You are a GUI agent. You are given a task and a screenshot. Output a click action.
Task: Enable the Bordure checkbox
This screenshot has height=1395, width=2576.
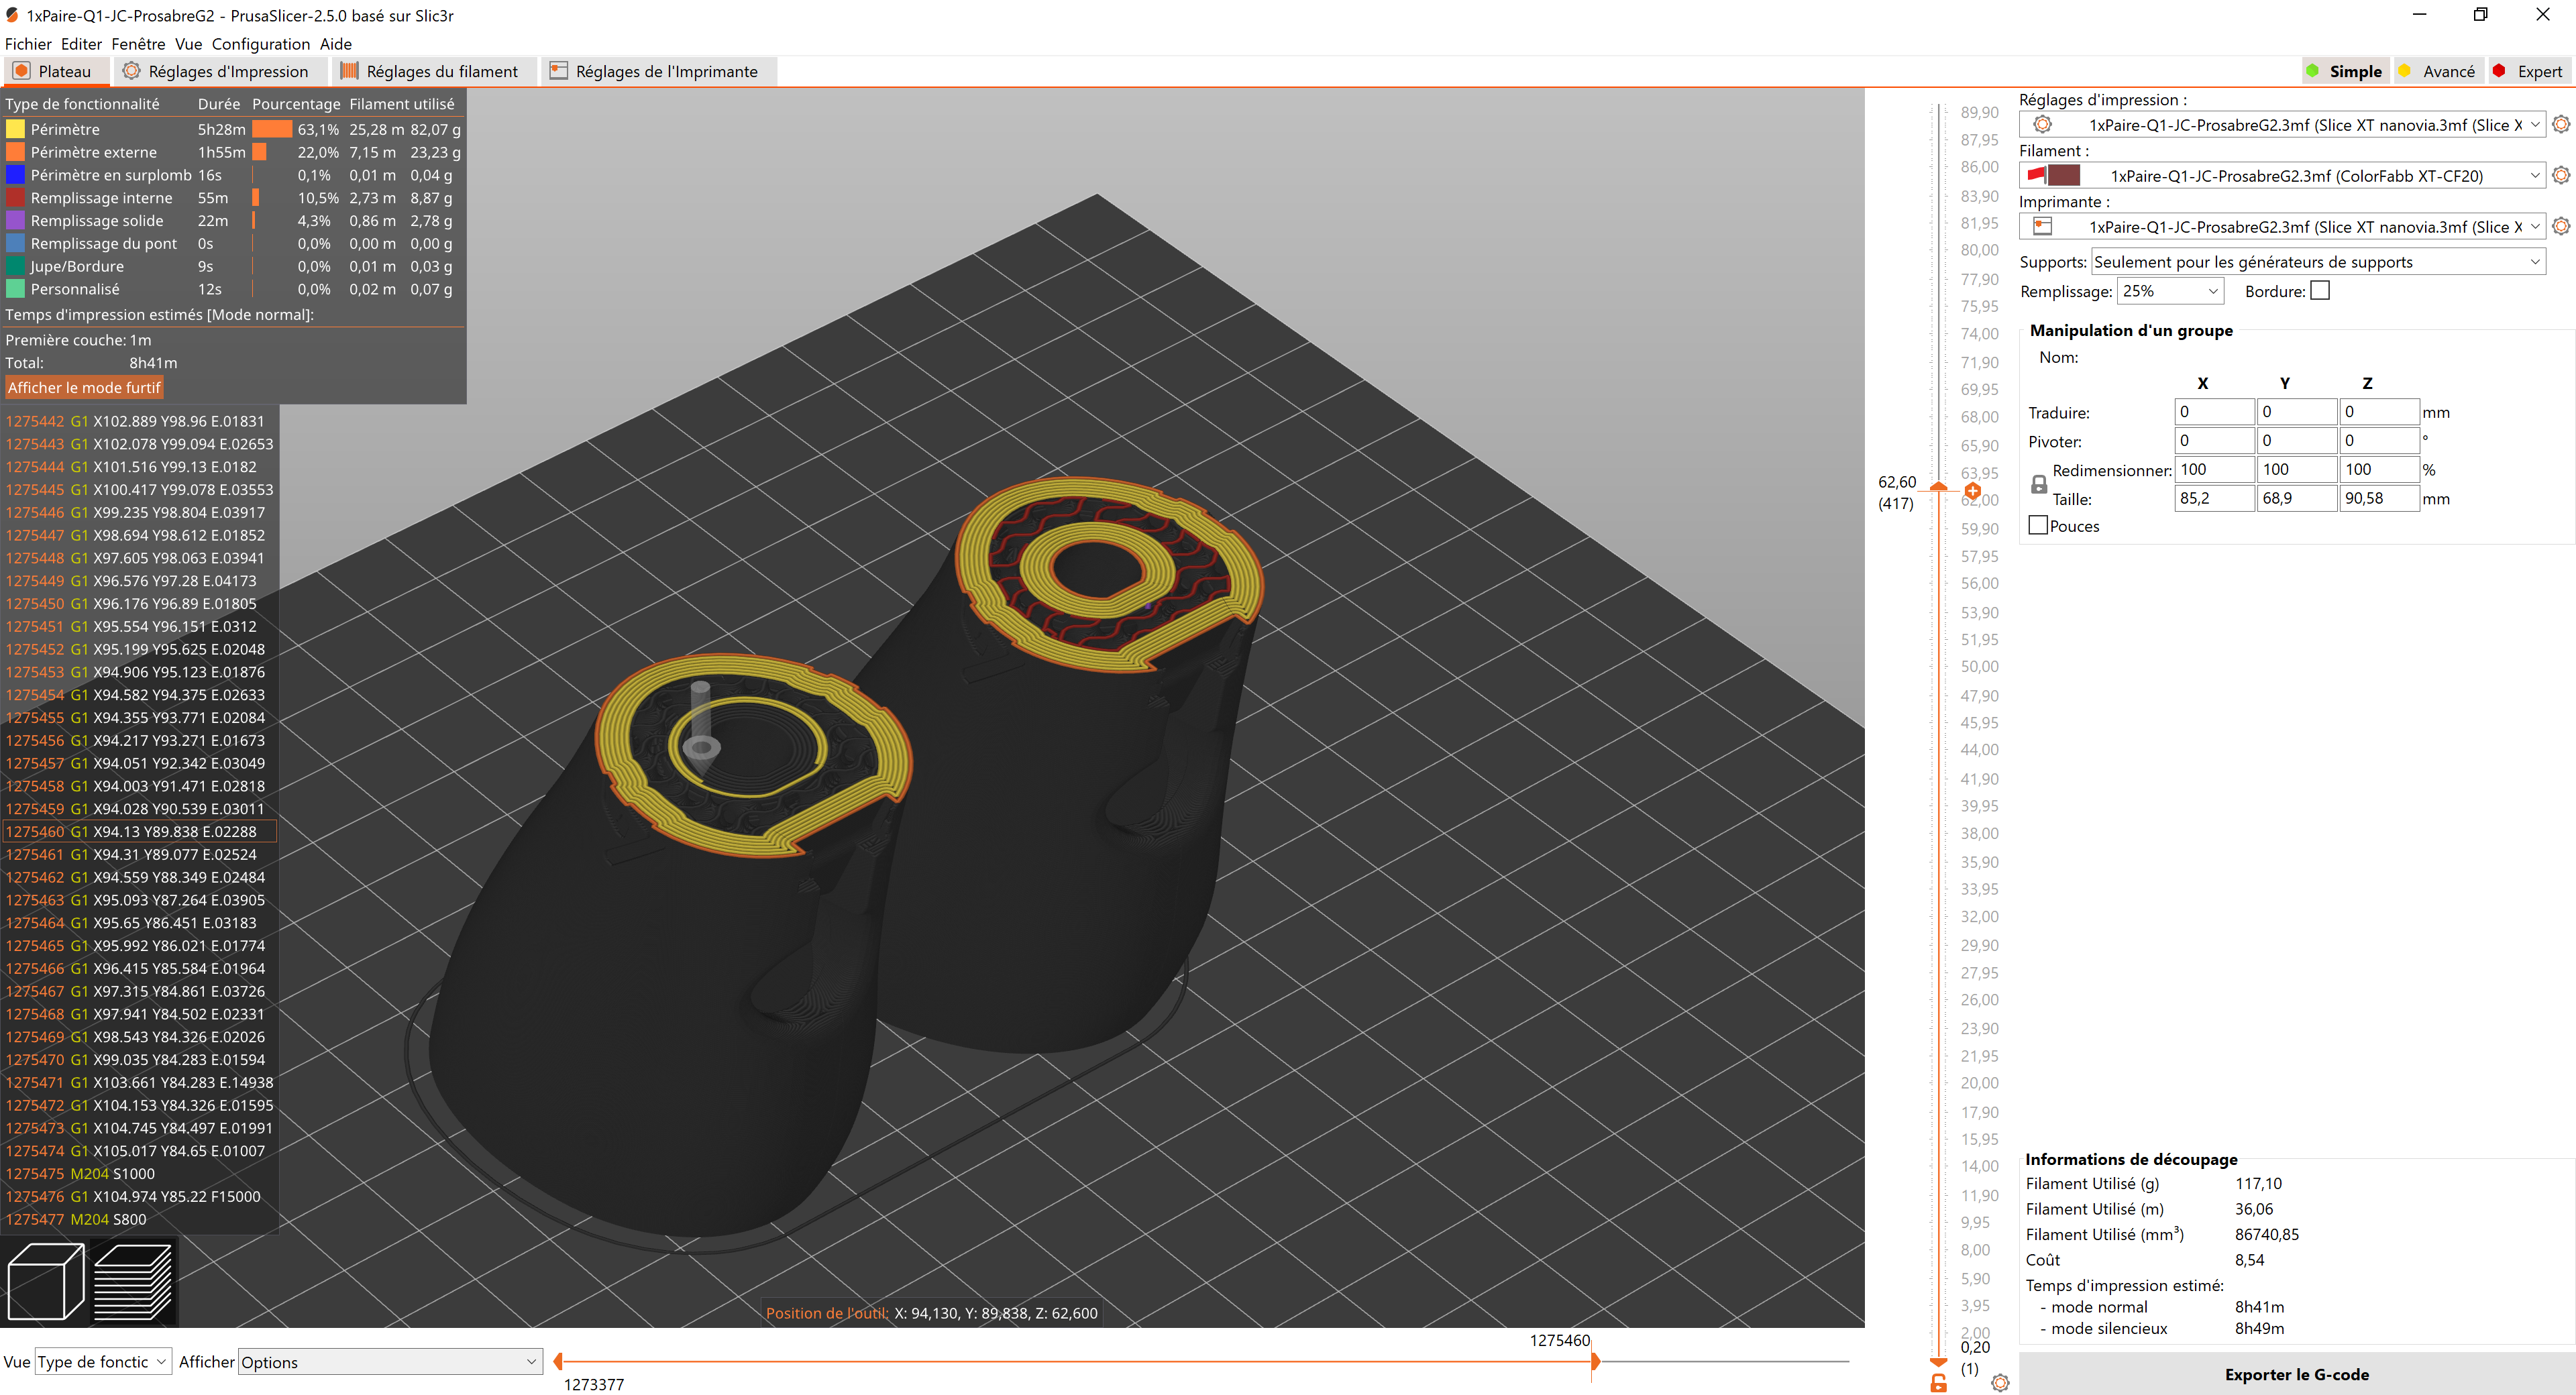[x=2320, y=291]
